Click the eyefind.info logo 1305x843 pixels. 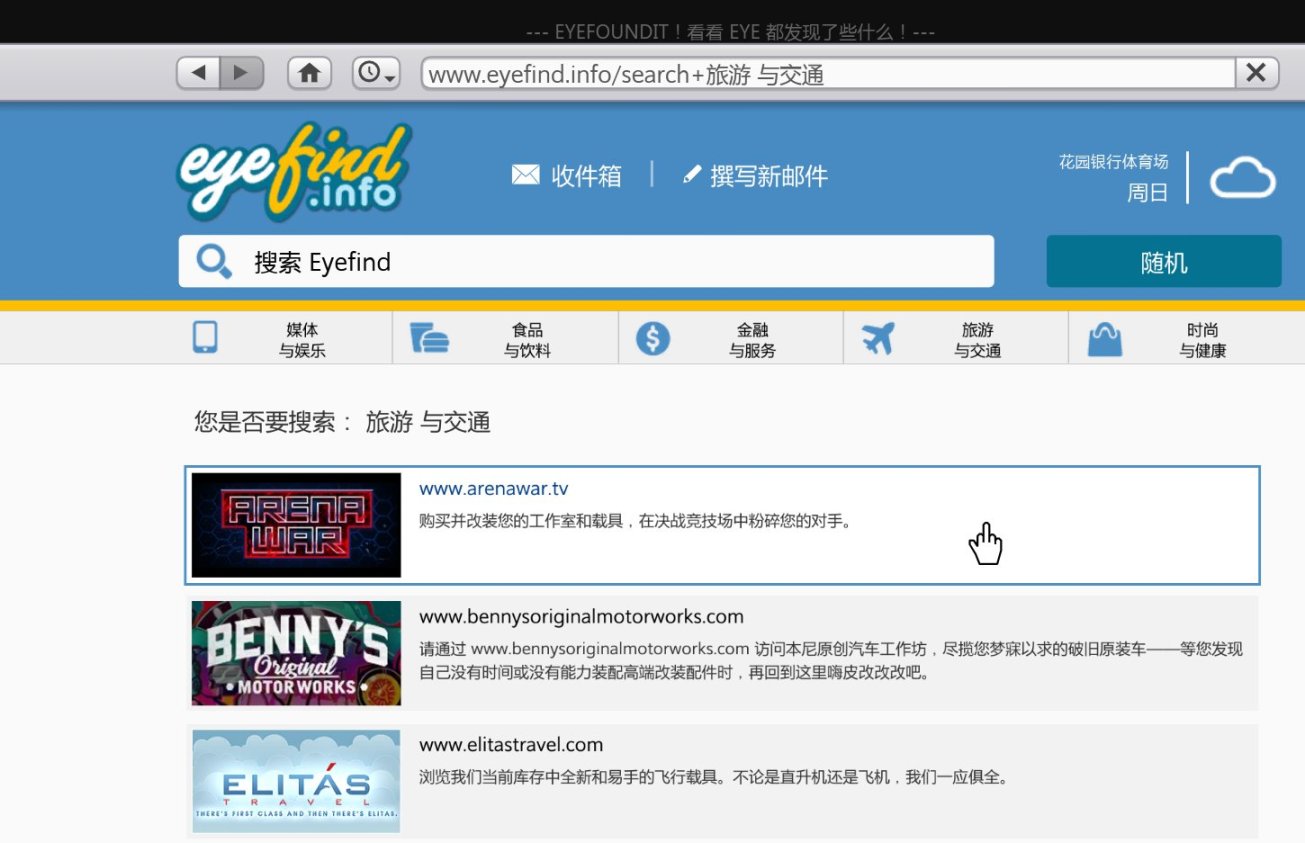[295, 171]
